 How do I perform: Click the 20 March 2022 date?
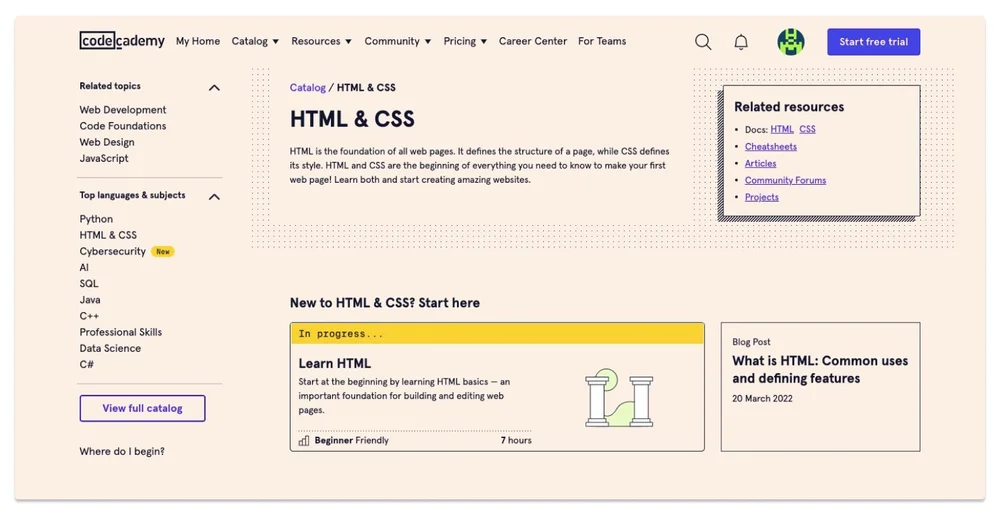click(762, 398)
